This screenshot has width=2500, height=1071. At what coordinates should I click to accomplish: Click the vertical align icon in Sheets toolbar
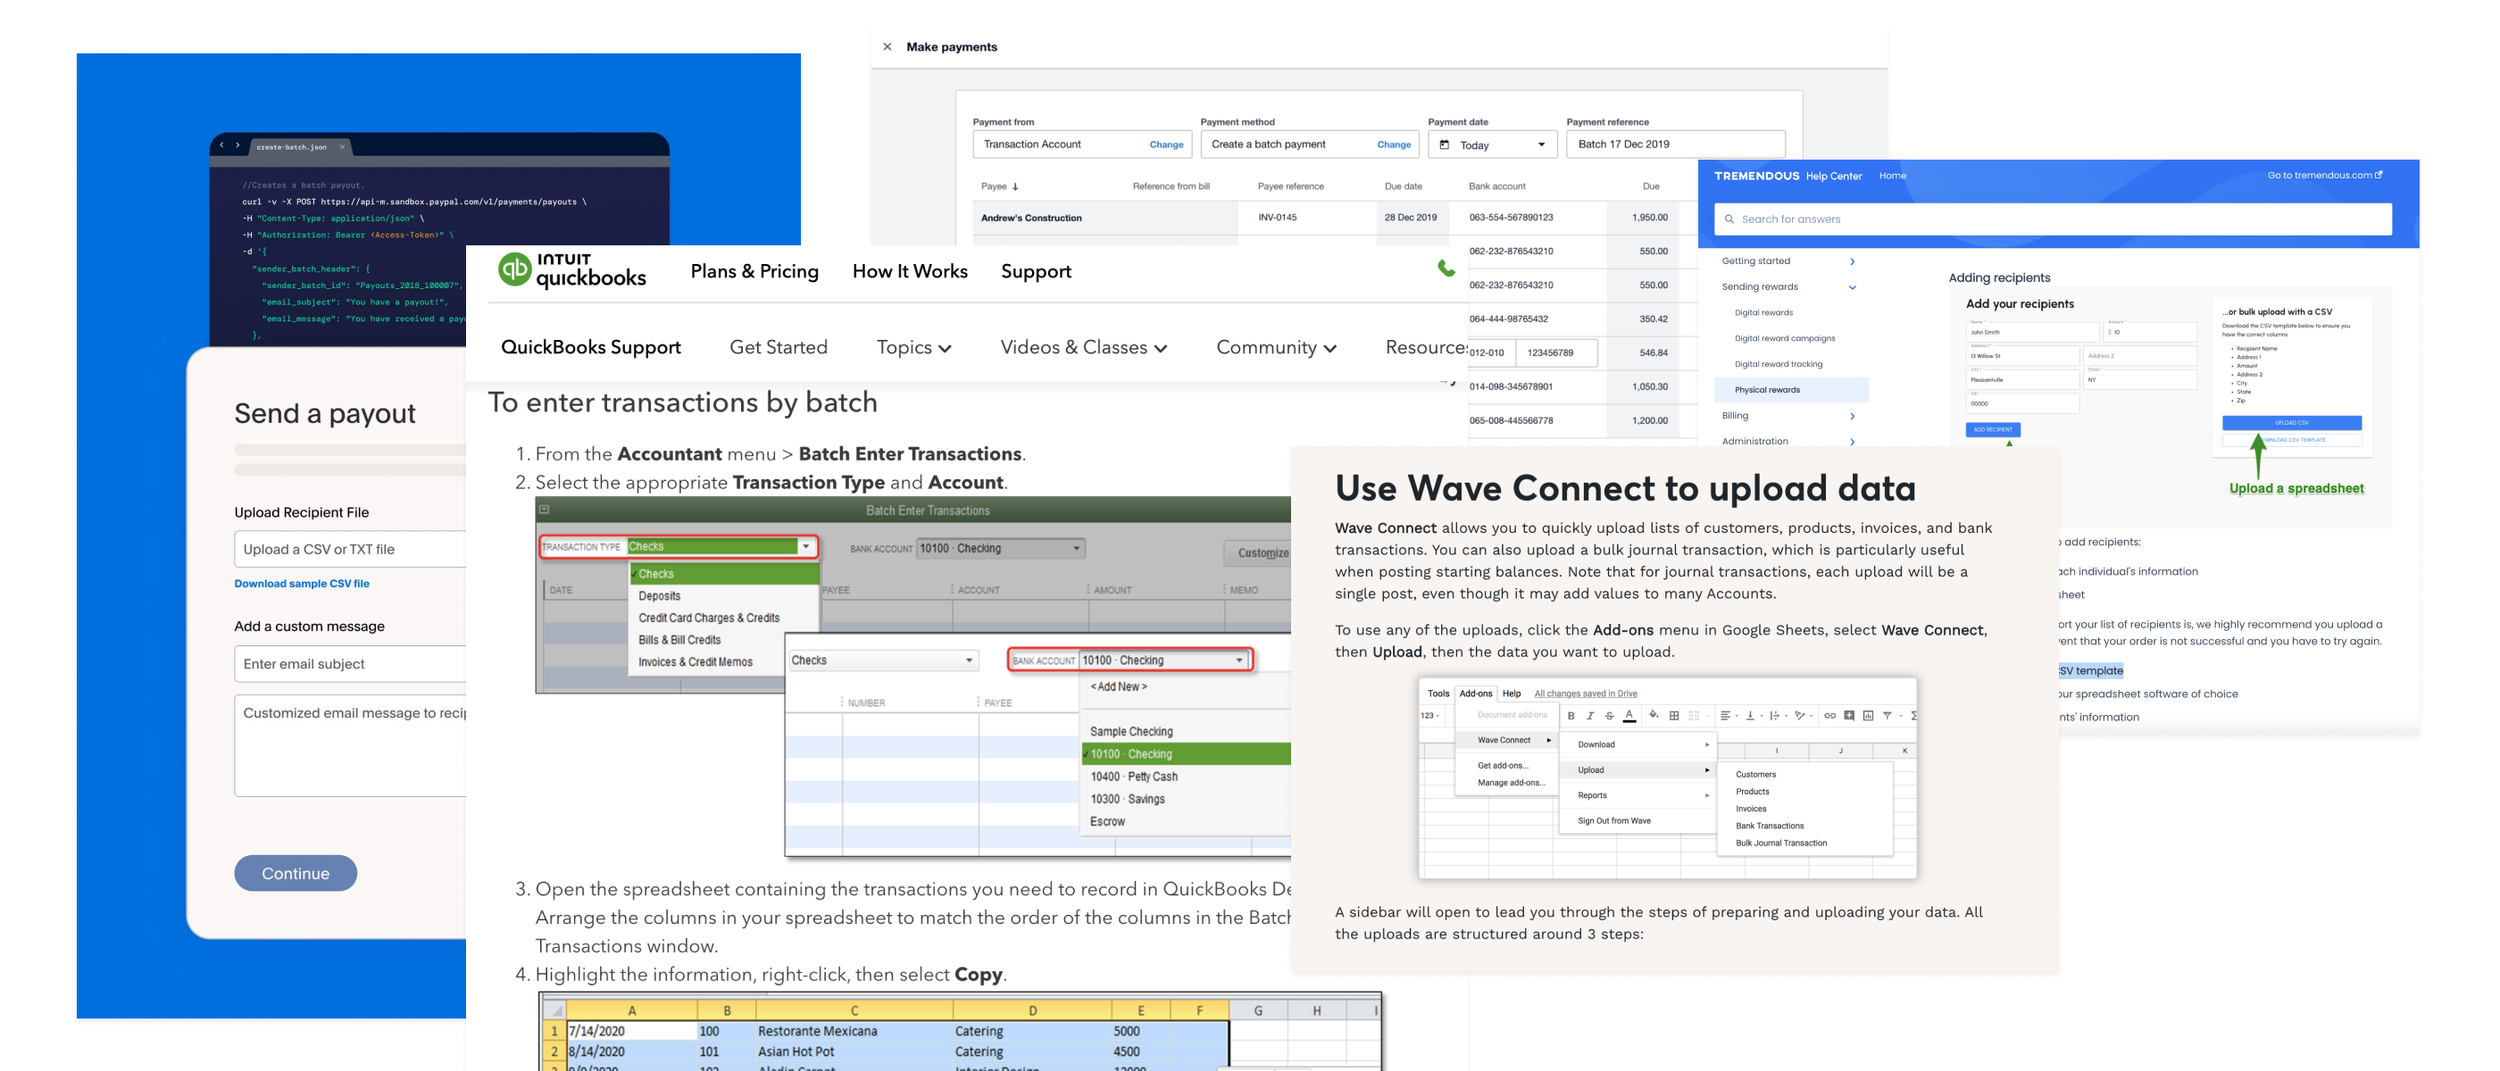1750,716
